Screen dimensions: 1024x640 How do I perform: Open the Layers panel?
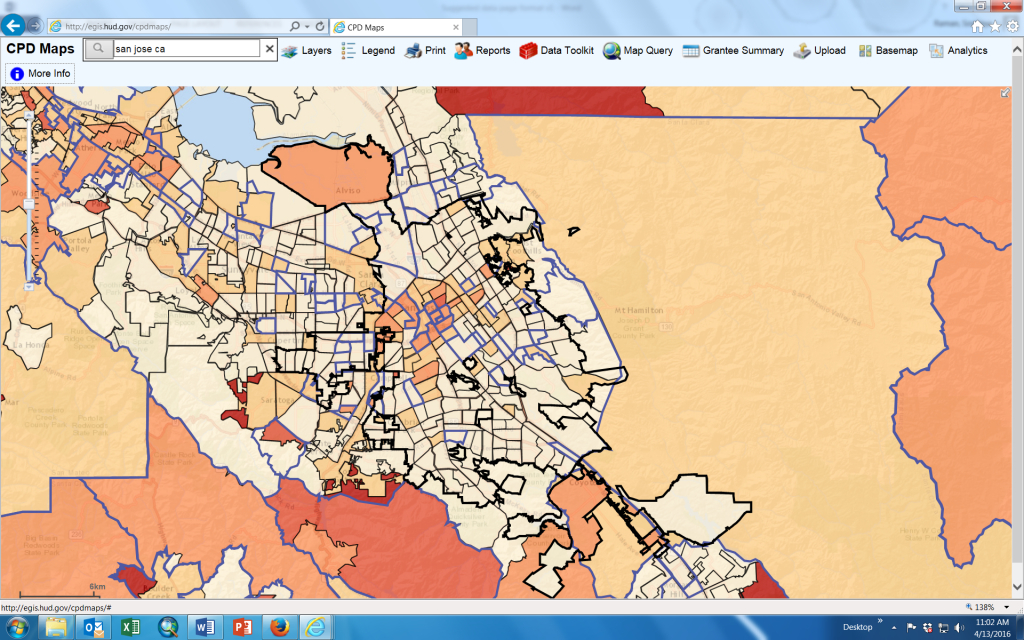(x=306, y=50)
